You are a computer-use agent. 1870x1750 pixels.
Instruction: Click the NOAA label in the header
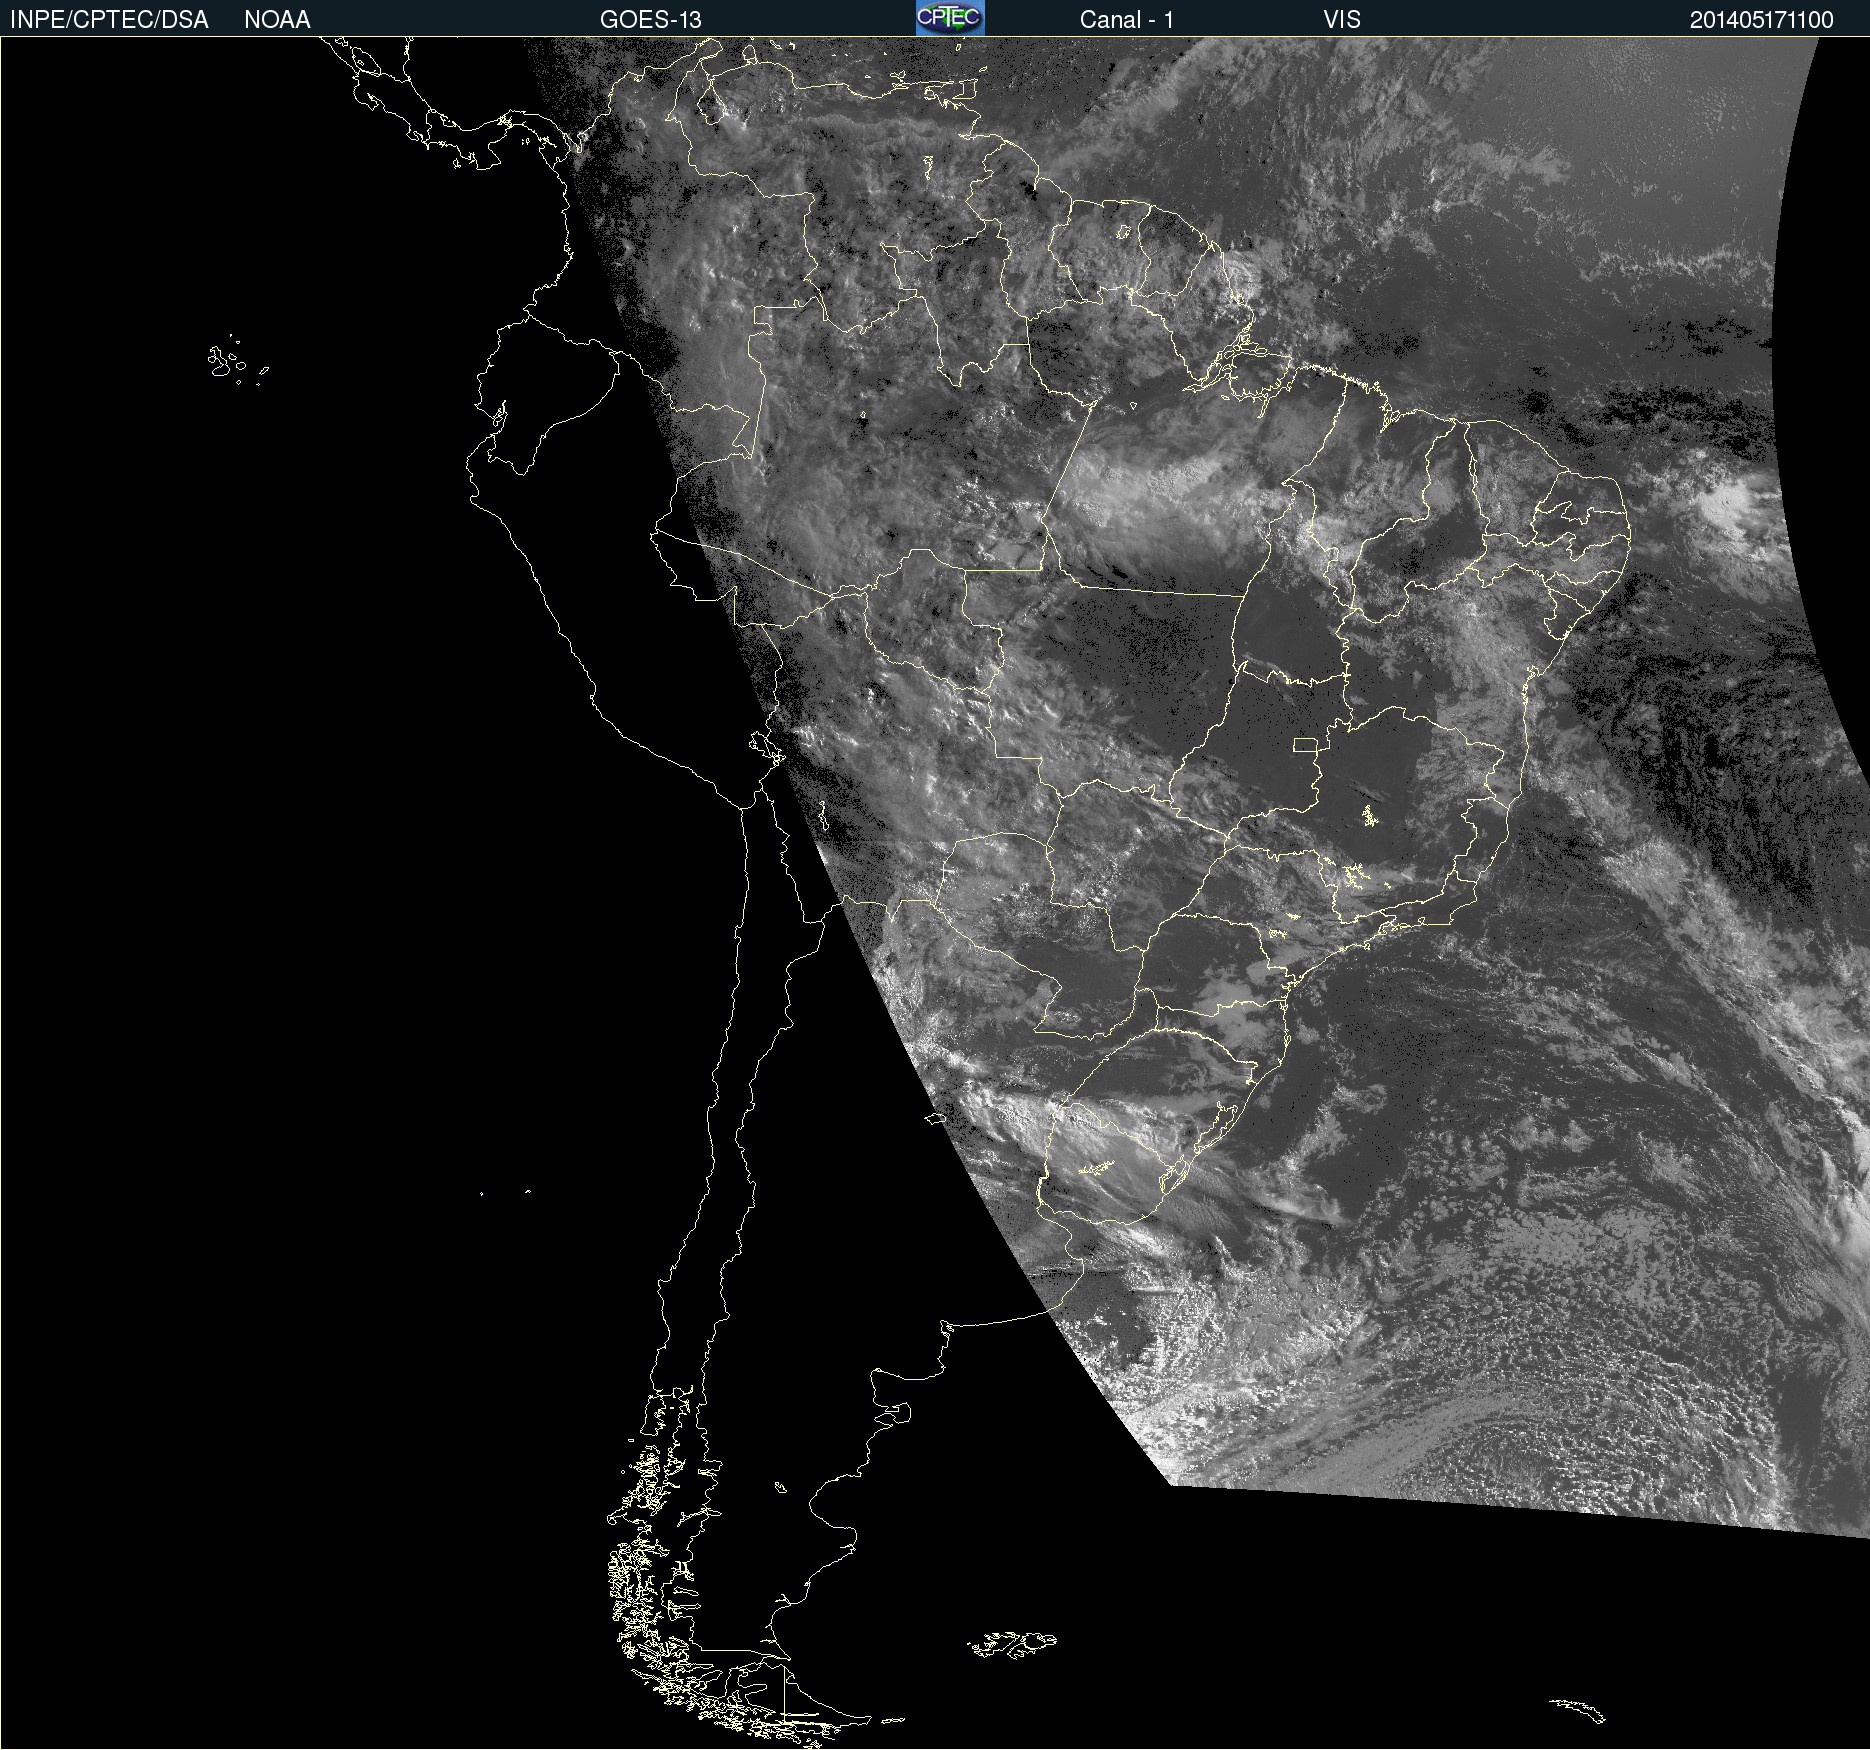click(x=277, y=20)
